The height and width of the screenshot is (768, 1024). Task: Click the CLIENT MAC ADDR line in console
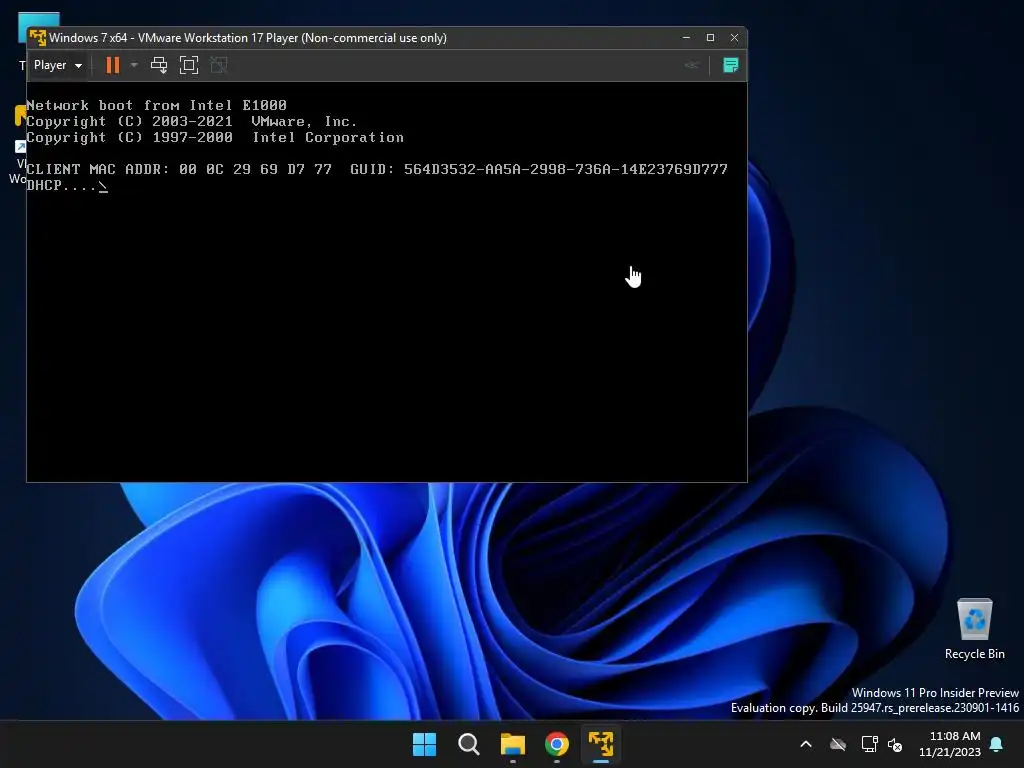[377, 170]
